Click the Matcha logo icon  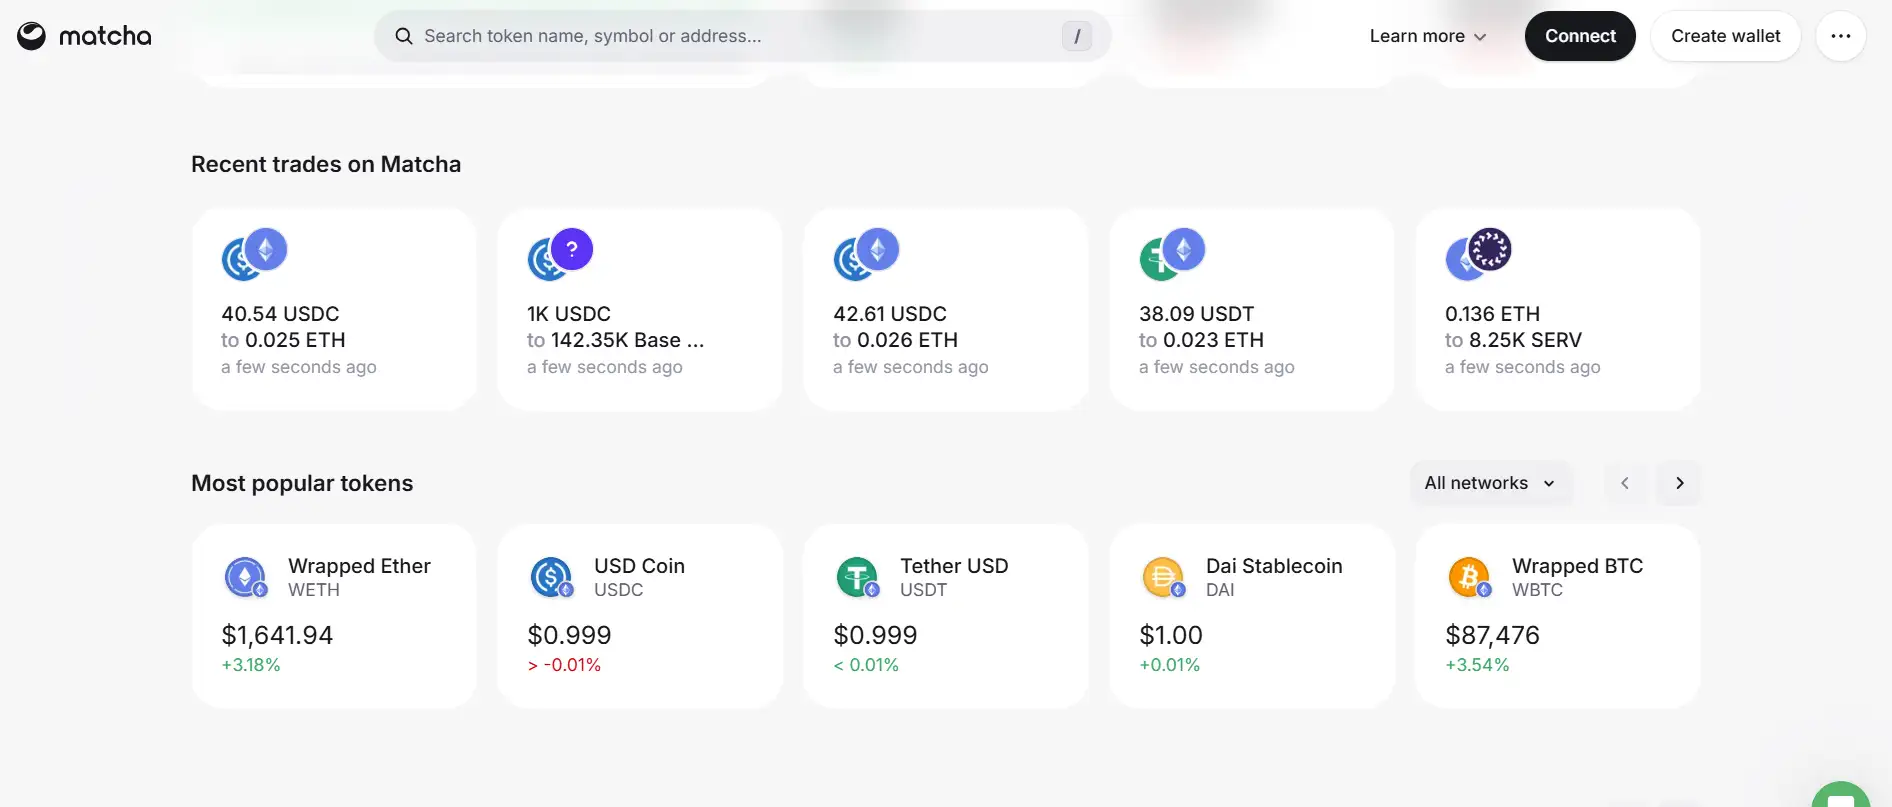click(x=31, y=36)
